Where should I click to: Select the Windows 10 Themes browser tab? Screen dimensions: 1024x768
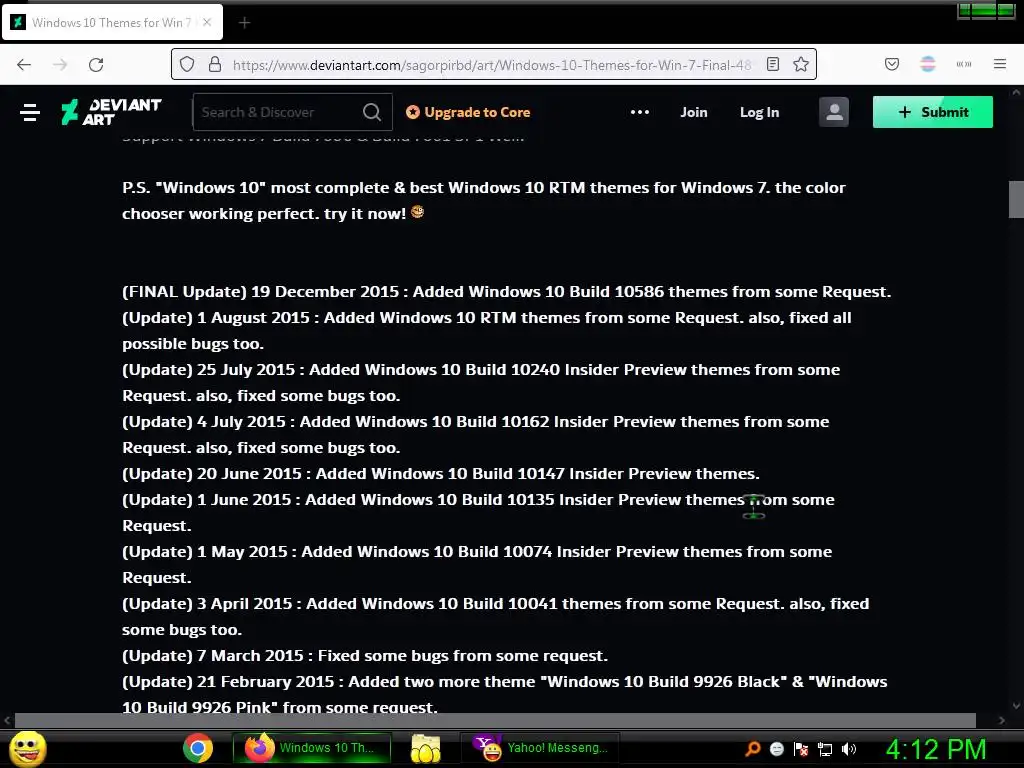[112, 22]
